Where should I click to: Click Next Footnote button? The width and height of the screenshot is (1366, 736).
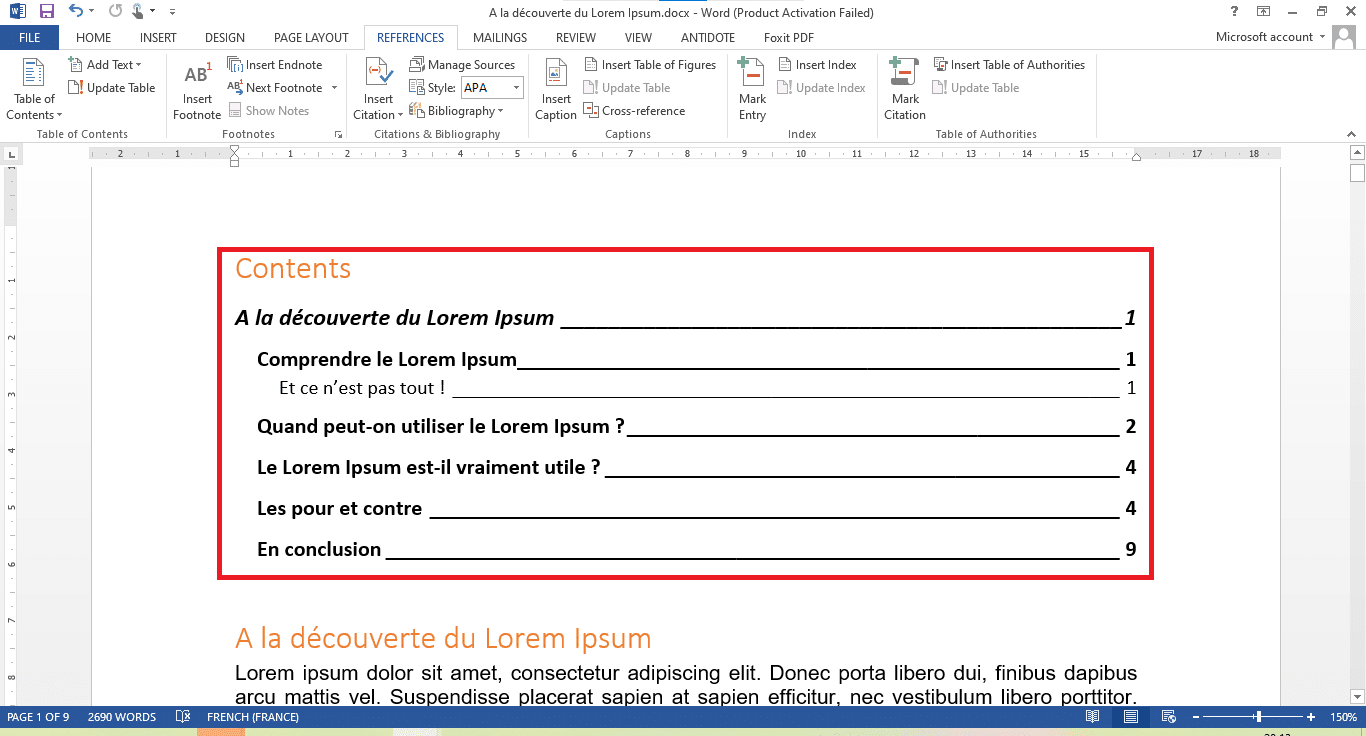coord(276,88)
